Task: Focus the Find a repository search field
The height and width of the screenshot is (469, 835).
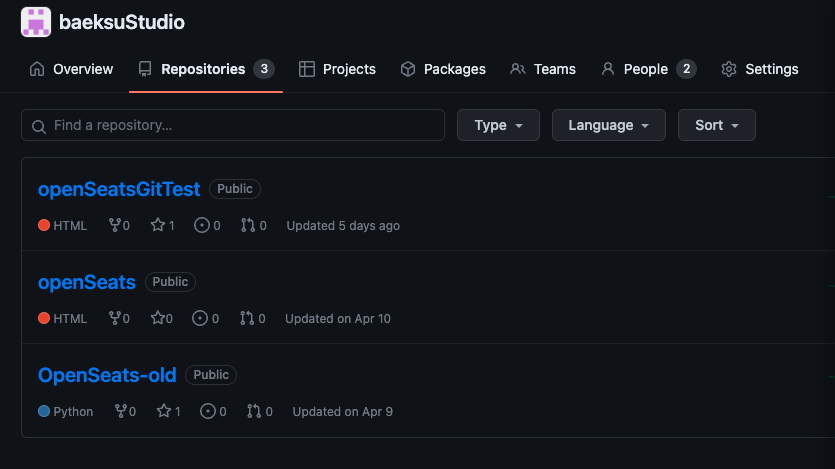Action: click(233, 125)
